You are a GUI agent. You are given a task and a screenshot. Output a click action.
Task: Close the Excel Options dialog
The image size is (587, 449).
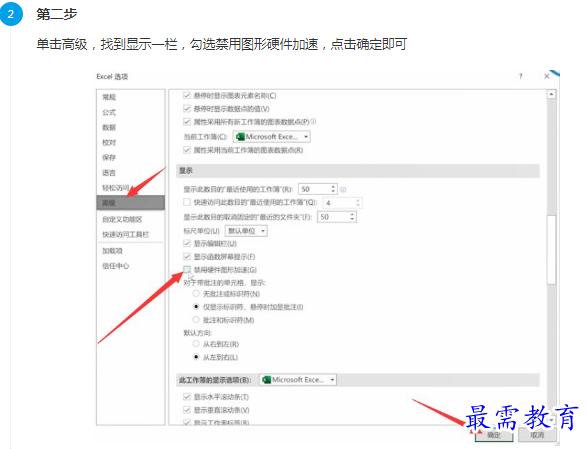click(x=547, y=76)
